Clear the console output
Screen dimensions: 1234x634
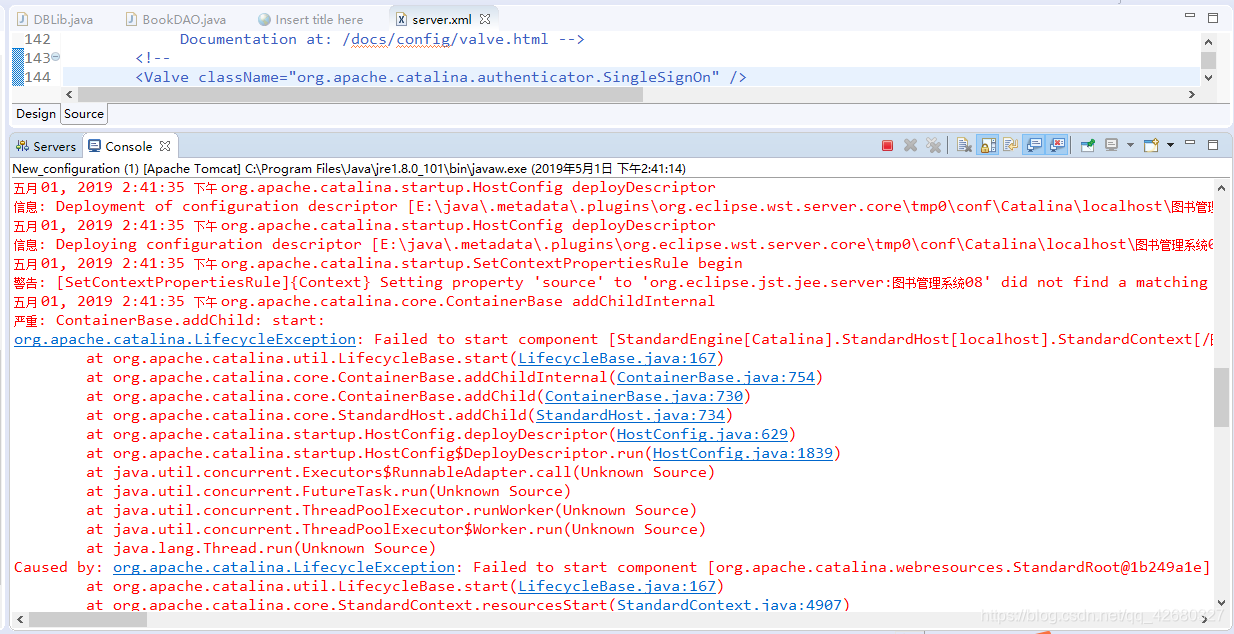(964, 146)
